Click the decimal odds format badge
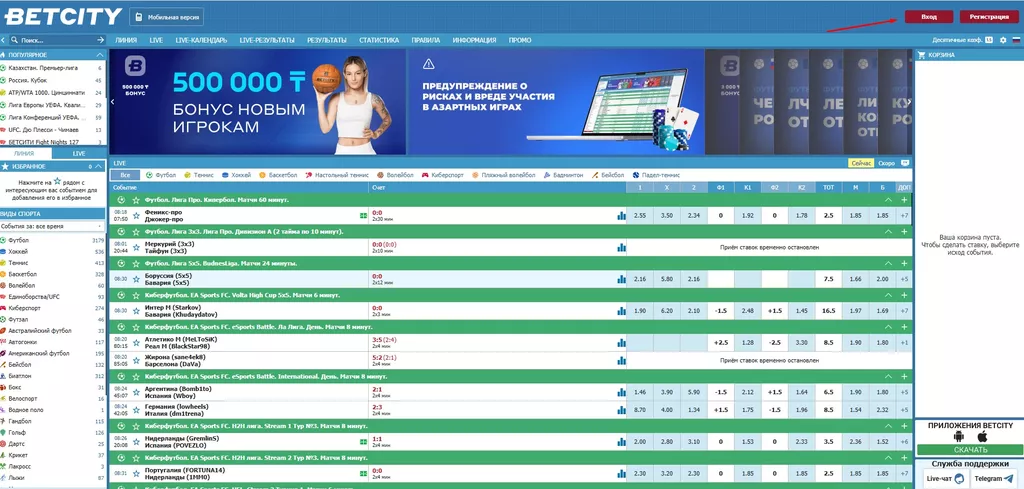This screenshot has width=1024, height=489. [989, 40]
